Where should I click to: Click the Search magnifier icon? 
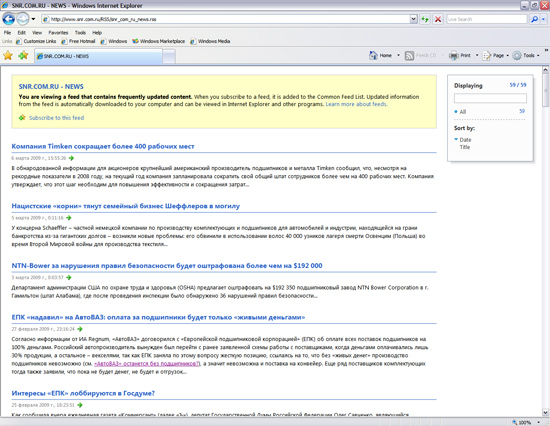[534, 19]
